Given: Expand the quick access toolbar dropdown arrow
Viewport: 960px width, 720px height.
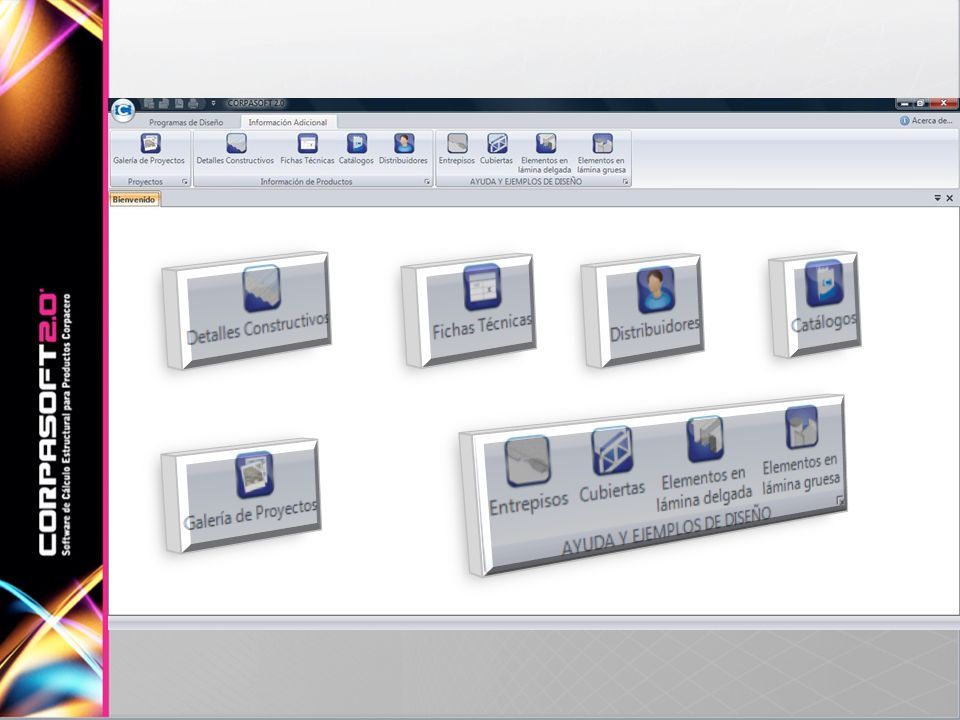Looking at the screenshot, I should click(213, 103).
